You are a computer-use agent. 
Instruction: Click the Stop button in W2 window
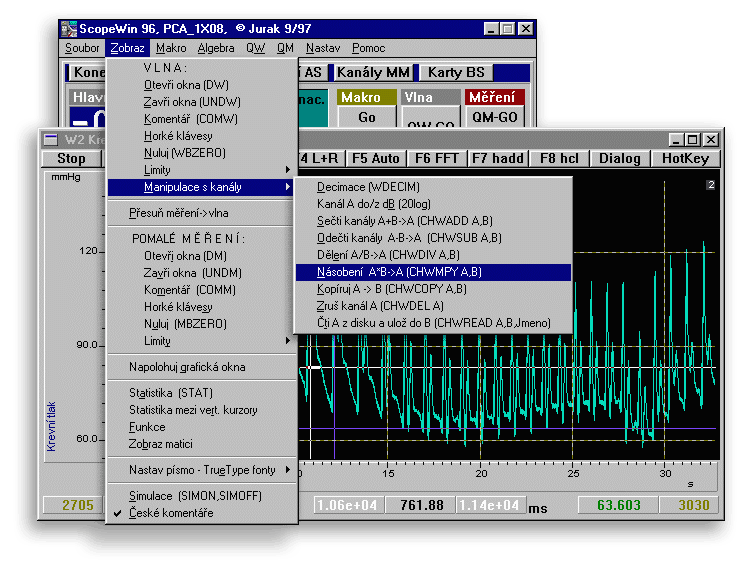tap(72, 158)
